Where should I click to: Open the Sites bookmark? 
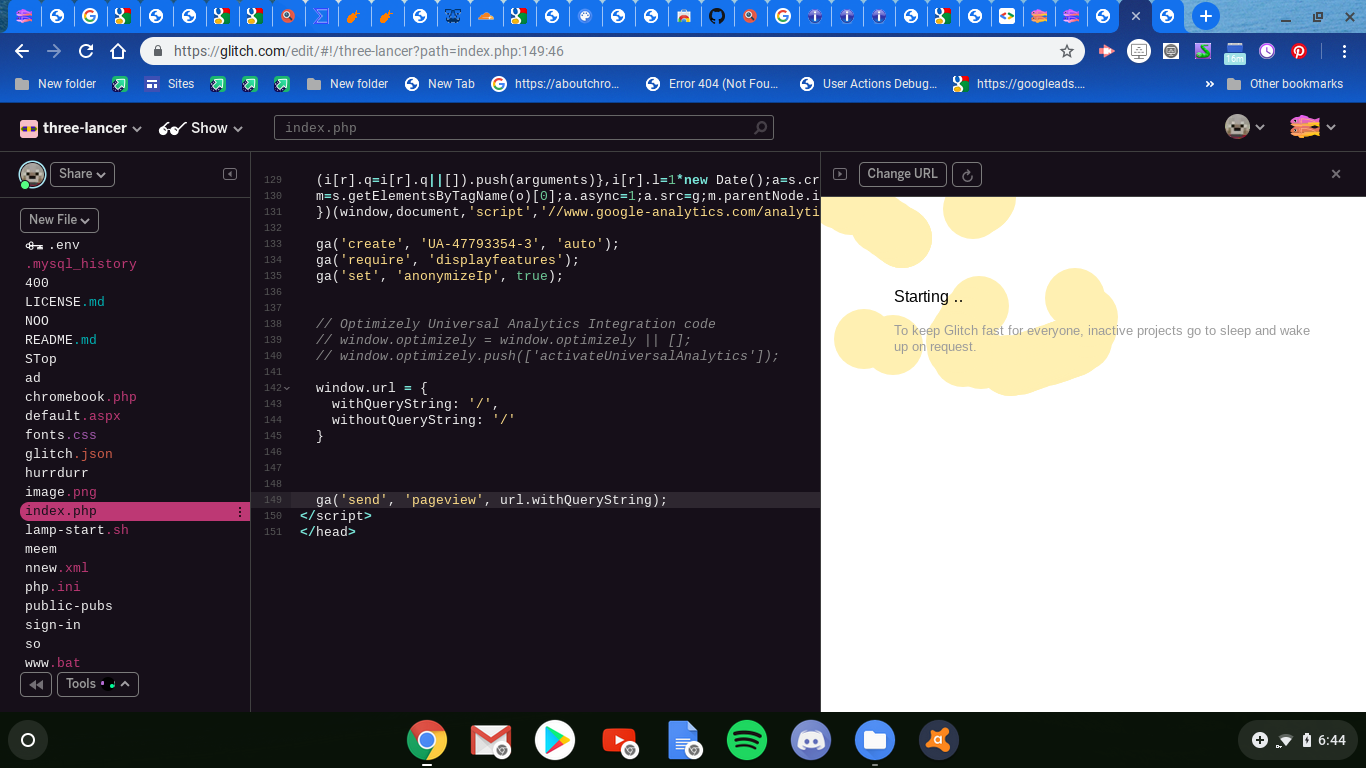coord(169,84)
